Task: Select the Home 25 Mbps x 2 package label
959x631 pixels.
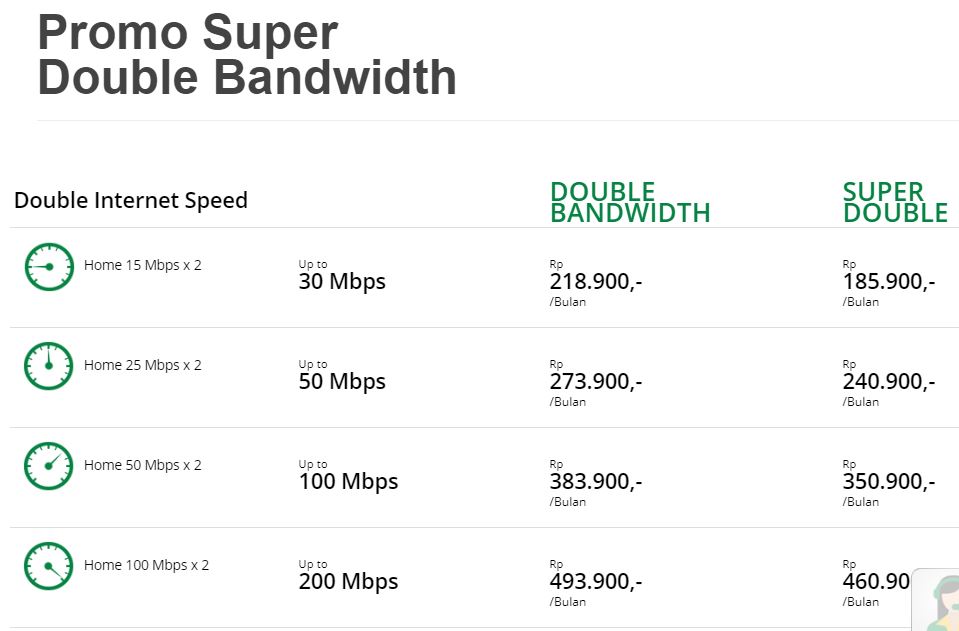Action: [143, 365]
